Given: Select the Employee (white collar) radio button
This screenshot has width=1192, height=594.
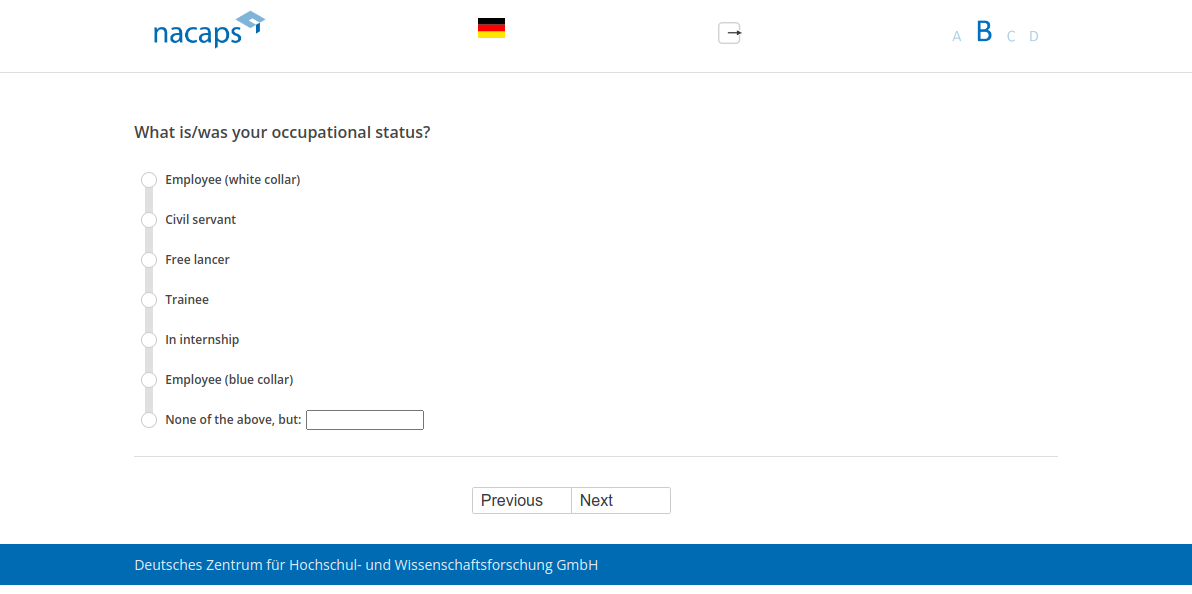Looking at the screenshot, I should [x=149, y=180].
